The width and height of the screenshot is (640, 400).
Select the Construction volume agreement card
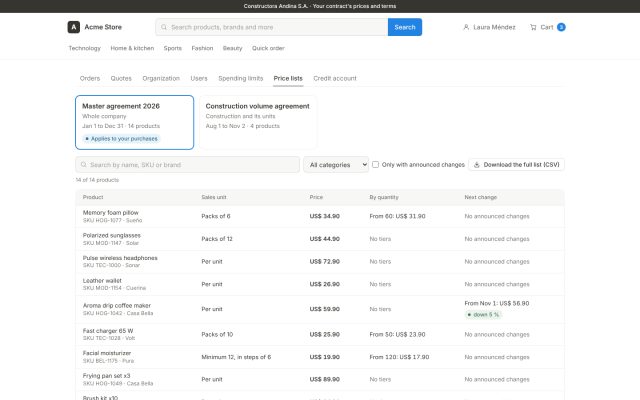tap(258, 122)
